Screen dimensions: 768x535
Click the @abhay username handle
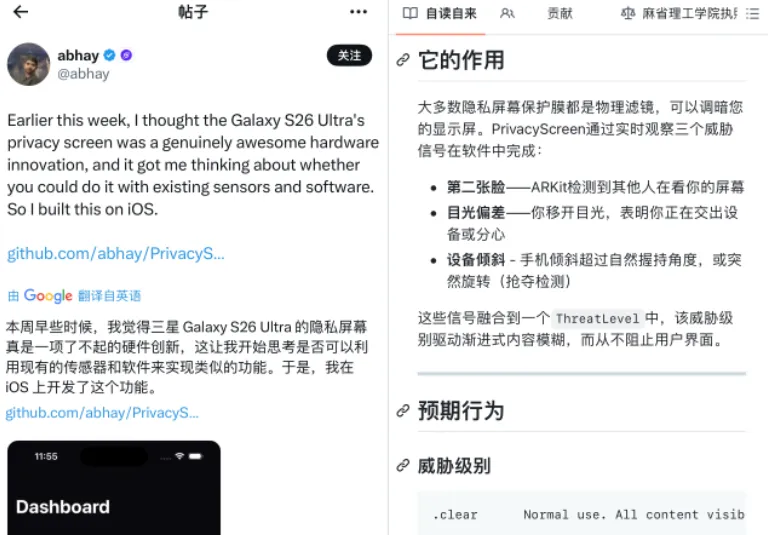tap(83, 74)
